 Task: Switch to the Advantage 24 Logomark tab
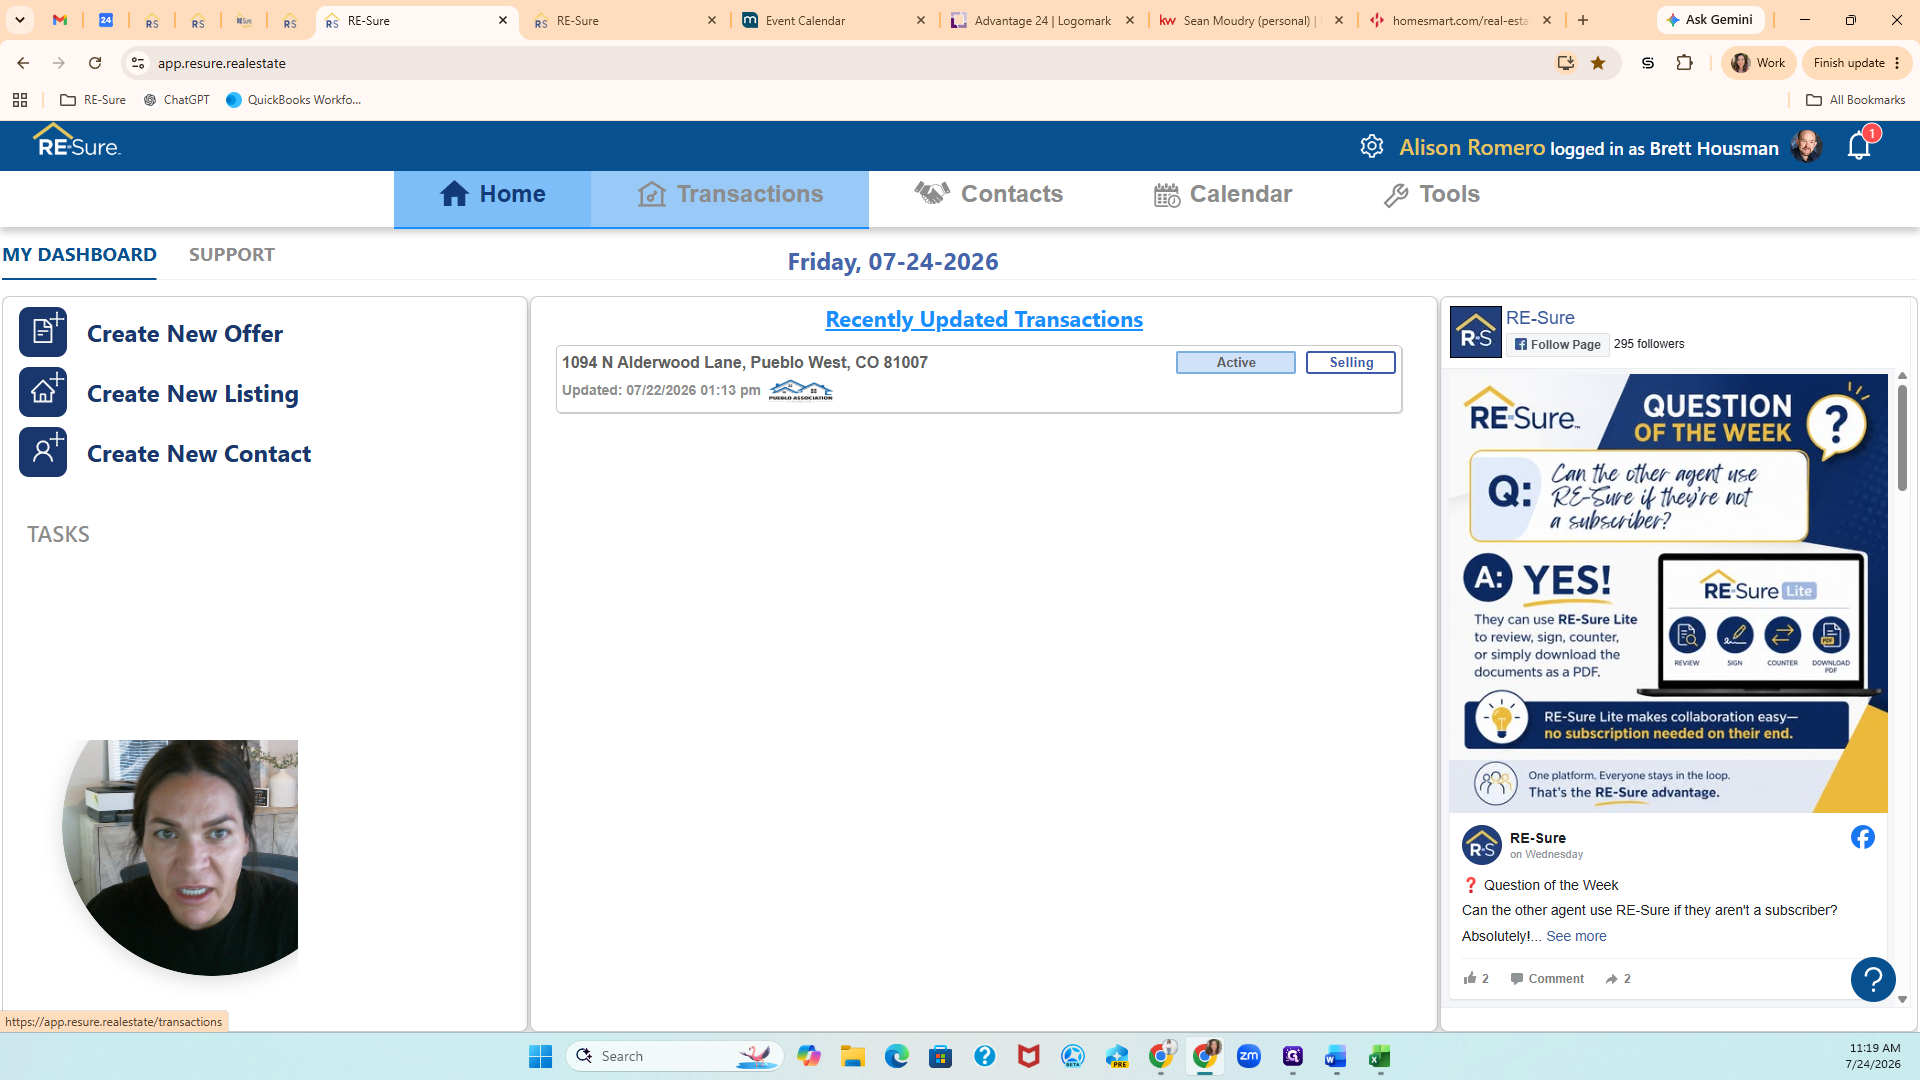click(1043, 20)
